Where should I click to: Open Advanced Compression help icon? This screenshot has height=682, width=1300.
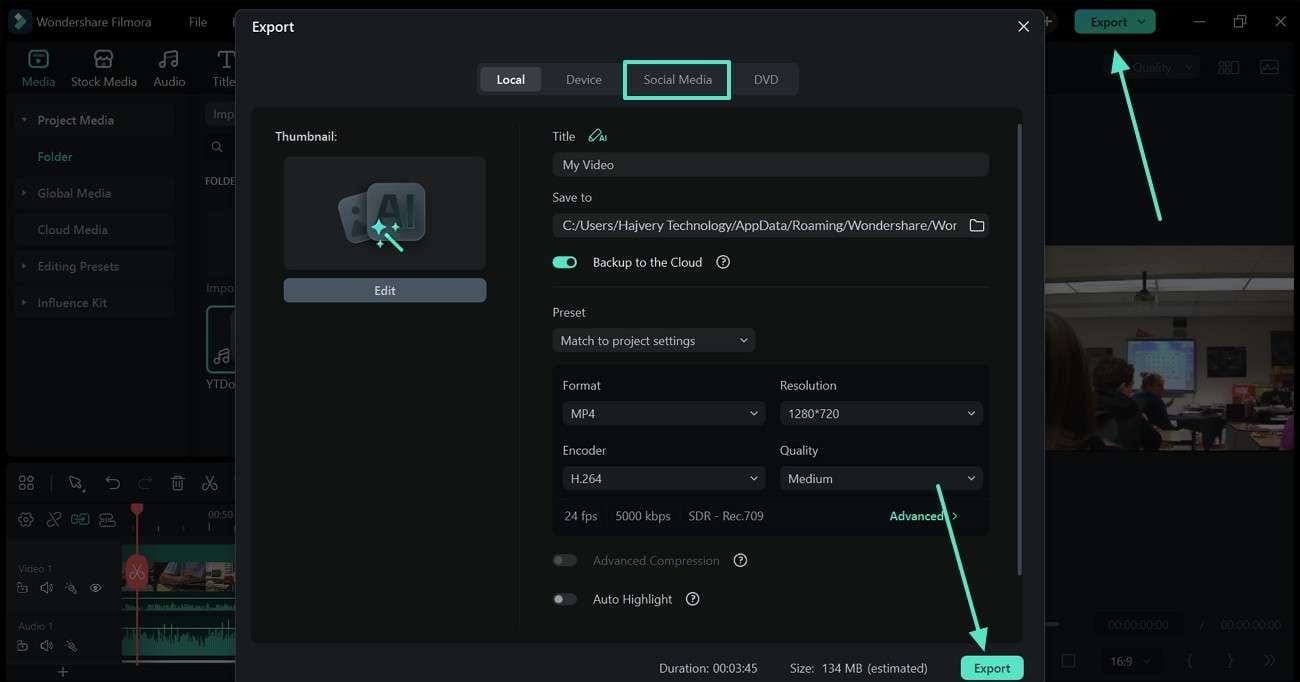click(740, 560)
